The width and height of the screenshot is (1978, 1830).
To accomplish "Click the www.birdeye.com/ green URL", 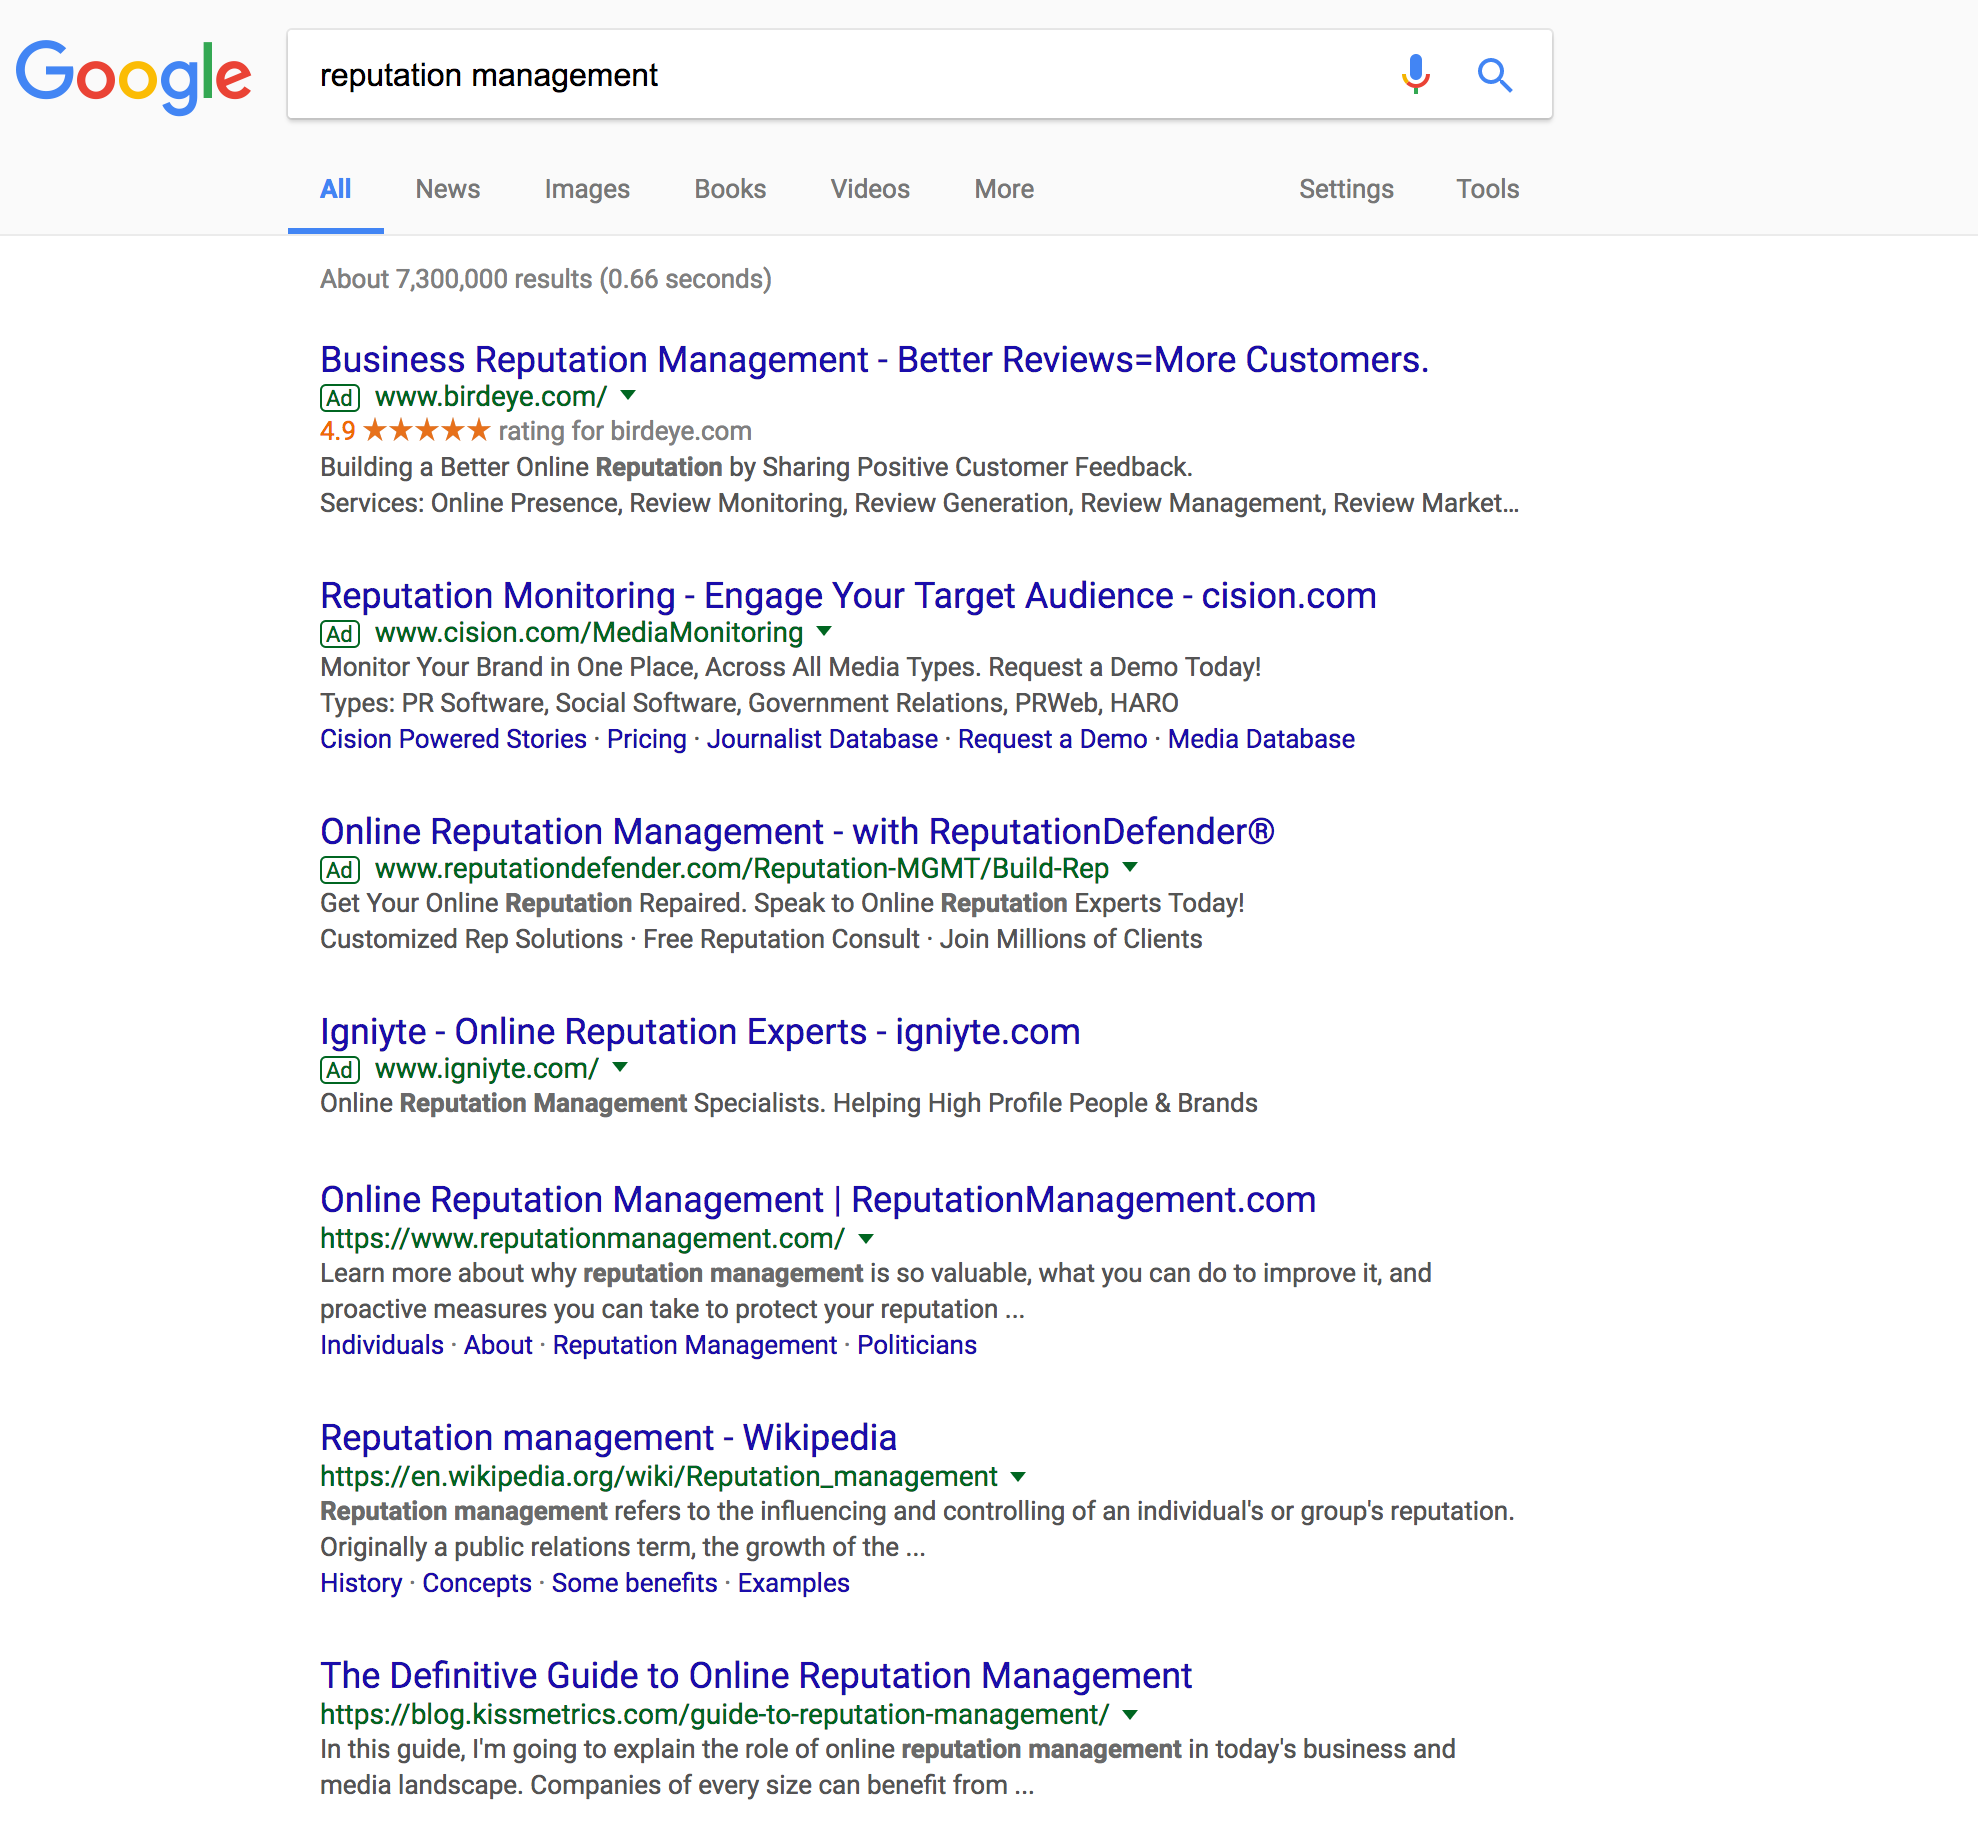I will (x=491, y=397).
